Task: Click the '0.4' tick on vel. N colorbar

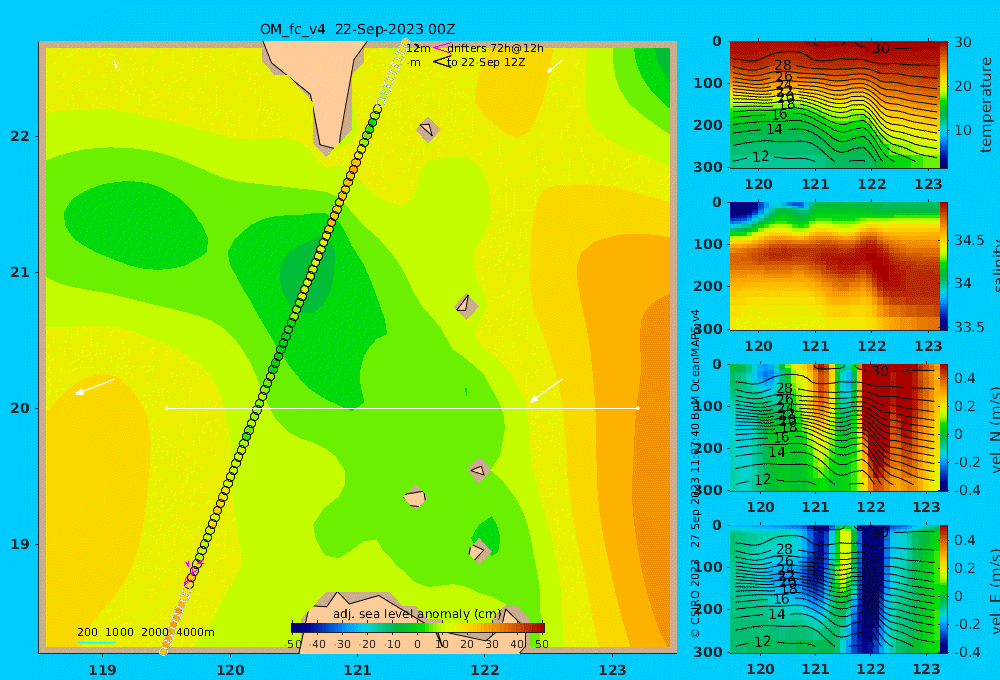Action: click(x=965, y=378)
